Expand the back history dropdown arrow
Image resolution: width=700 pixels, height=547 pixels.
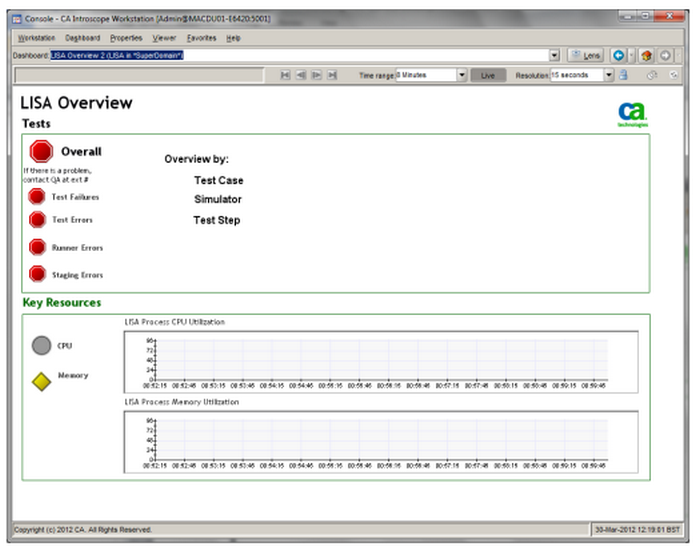(631, 55)
